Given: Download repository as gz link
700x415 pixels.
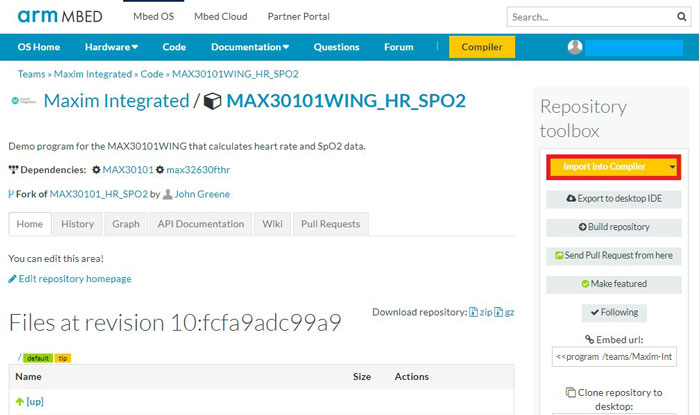Looking at the screenshot, I should click(x=509, y=312).
